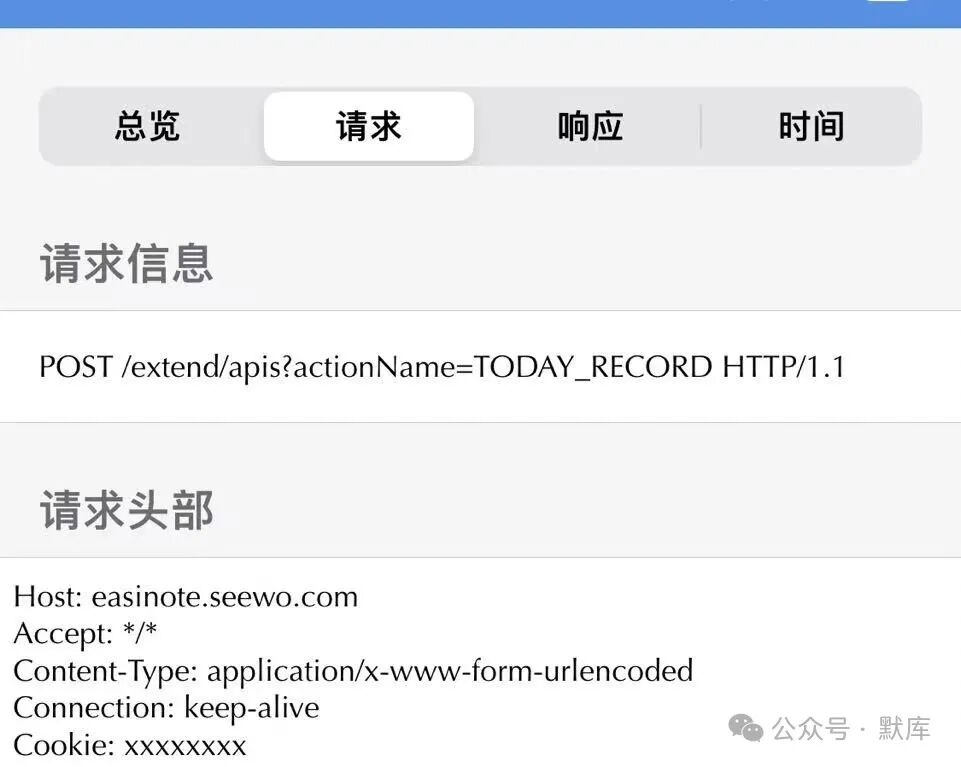Switch to the 时间 timing tab
The height and width of the screenshot is (767, 961).
(x=811, y=126)
